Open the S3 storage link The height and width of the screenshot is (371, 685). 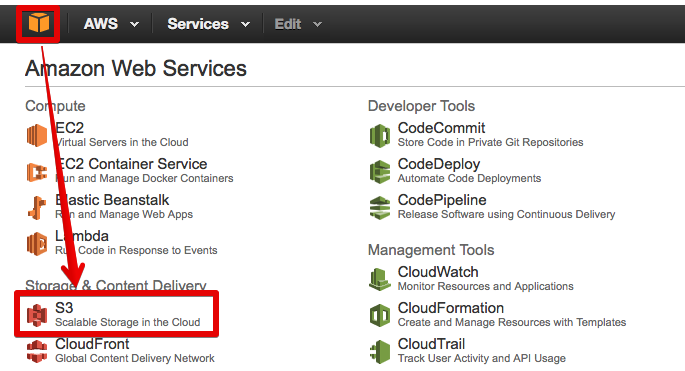[x=64, y=308]
